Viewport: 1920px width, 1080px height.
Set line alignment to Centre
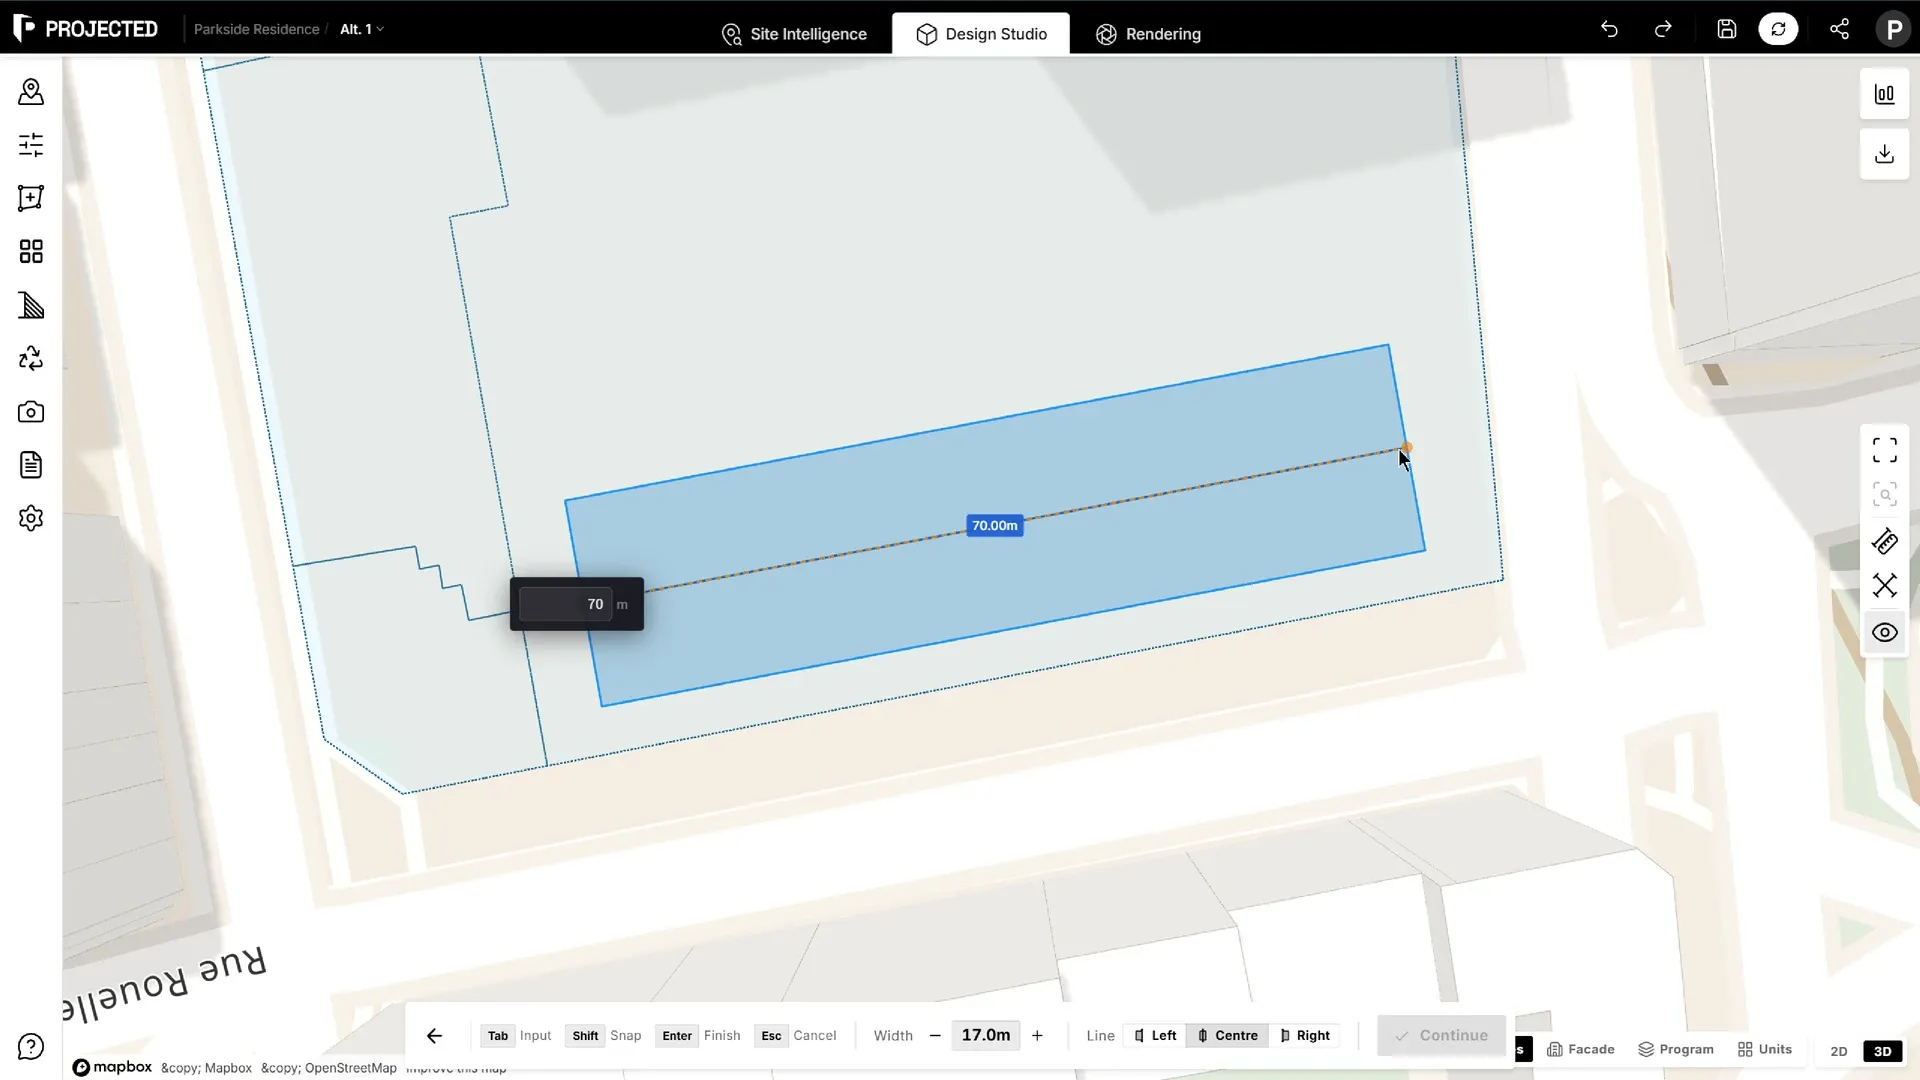click(1227, 1035)
